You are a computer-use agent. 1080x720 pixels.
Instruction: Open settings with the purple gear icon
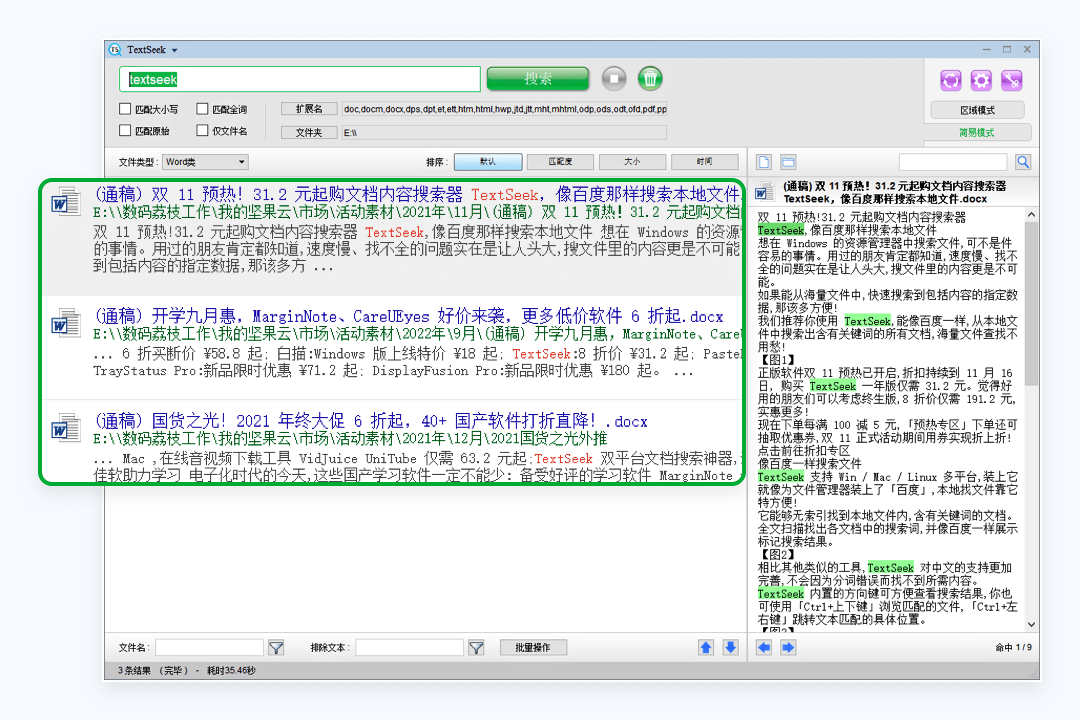click(981, 81)
